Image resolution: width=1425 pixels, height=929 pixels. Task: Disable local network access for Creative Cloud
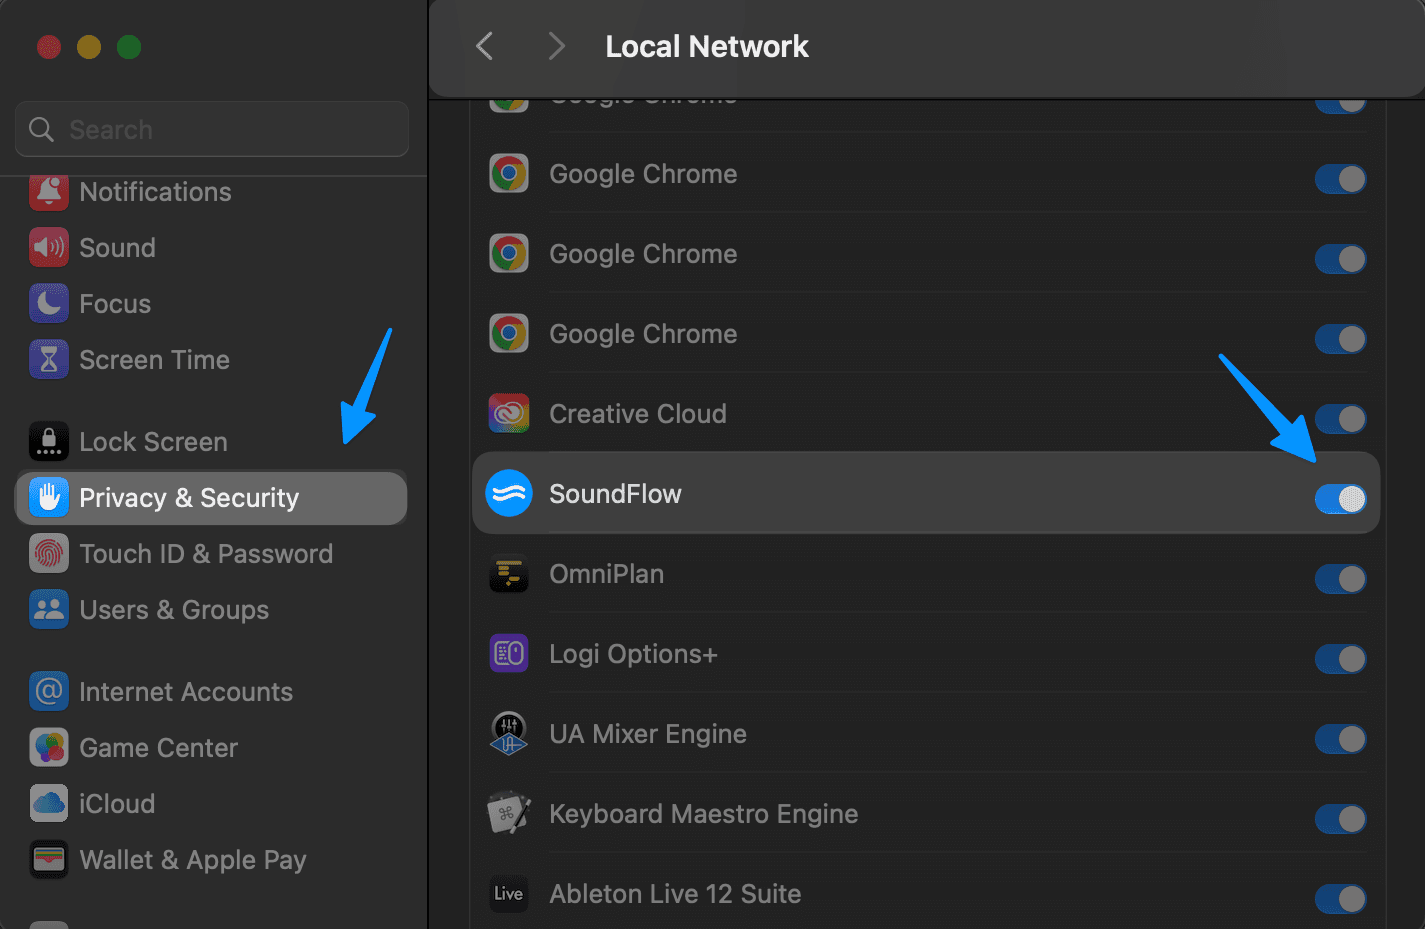pos(1341,419)
